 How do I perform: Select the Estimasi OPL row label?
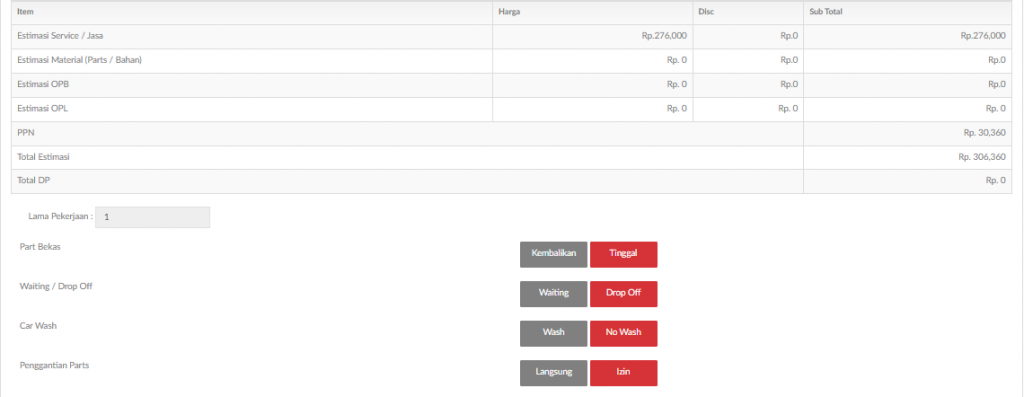point(42,108)
